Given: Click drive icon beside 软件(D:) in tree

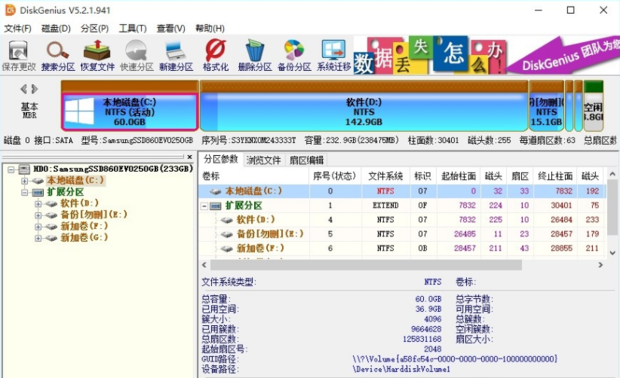Looking at the screenshot, I should (x=51, y=204).
